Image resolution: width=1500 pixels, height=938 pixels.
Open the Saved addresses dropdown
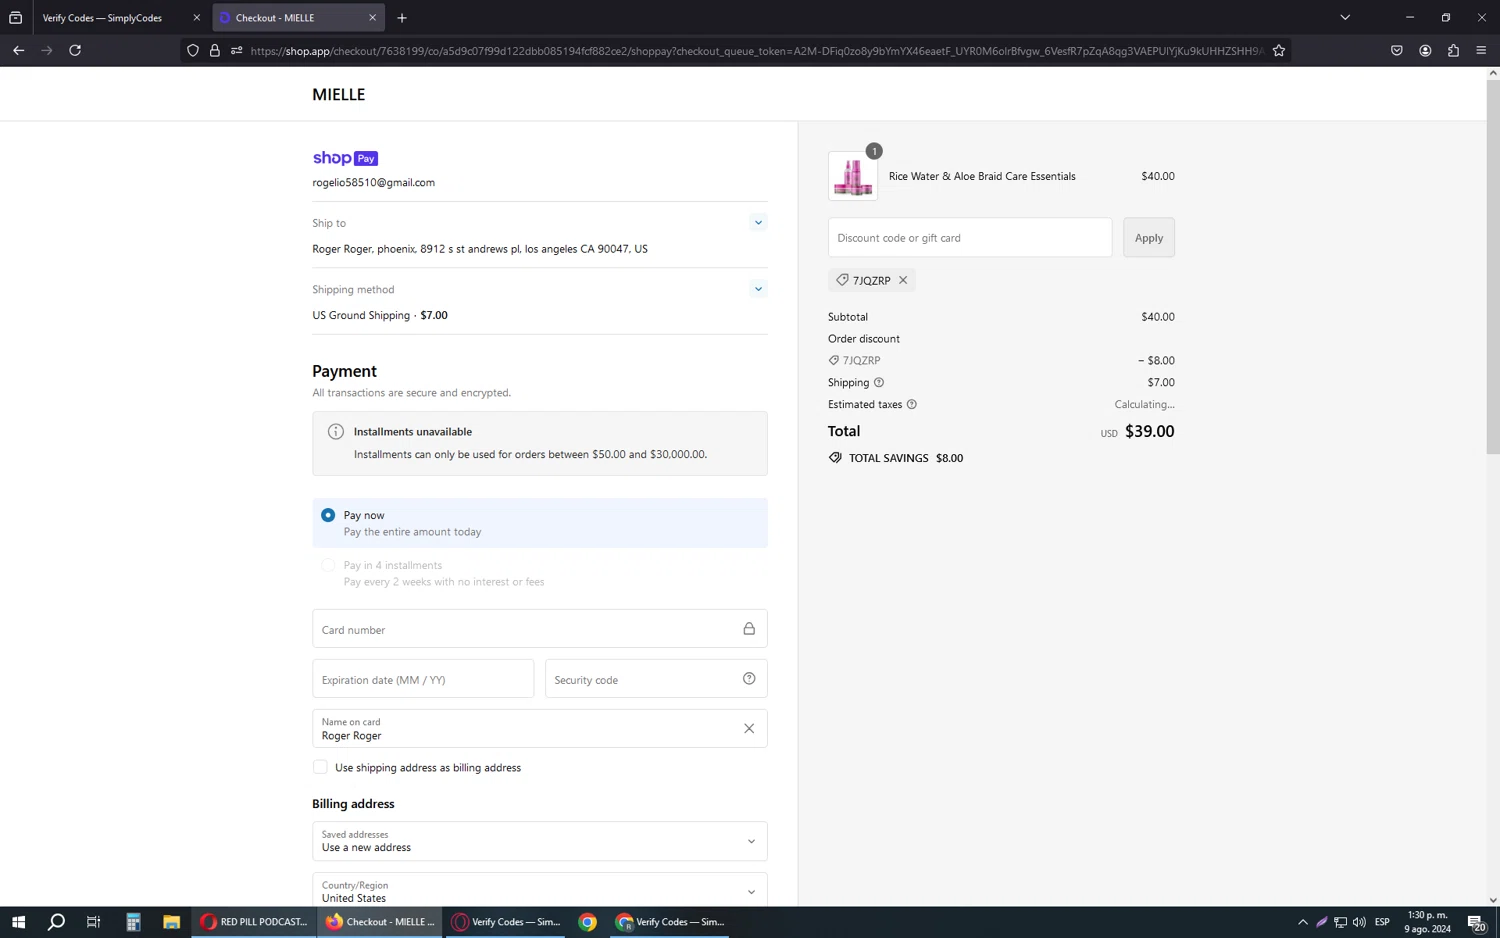coord(539,841)
